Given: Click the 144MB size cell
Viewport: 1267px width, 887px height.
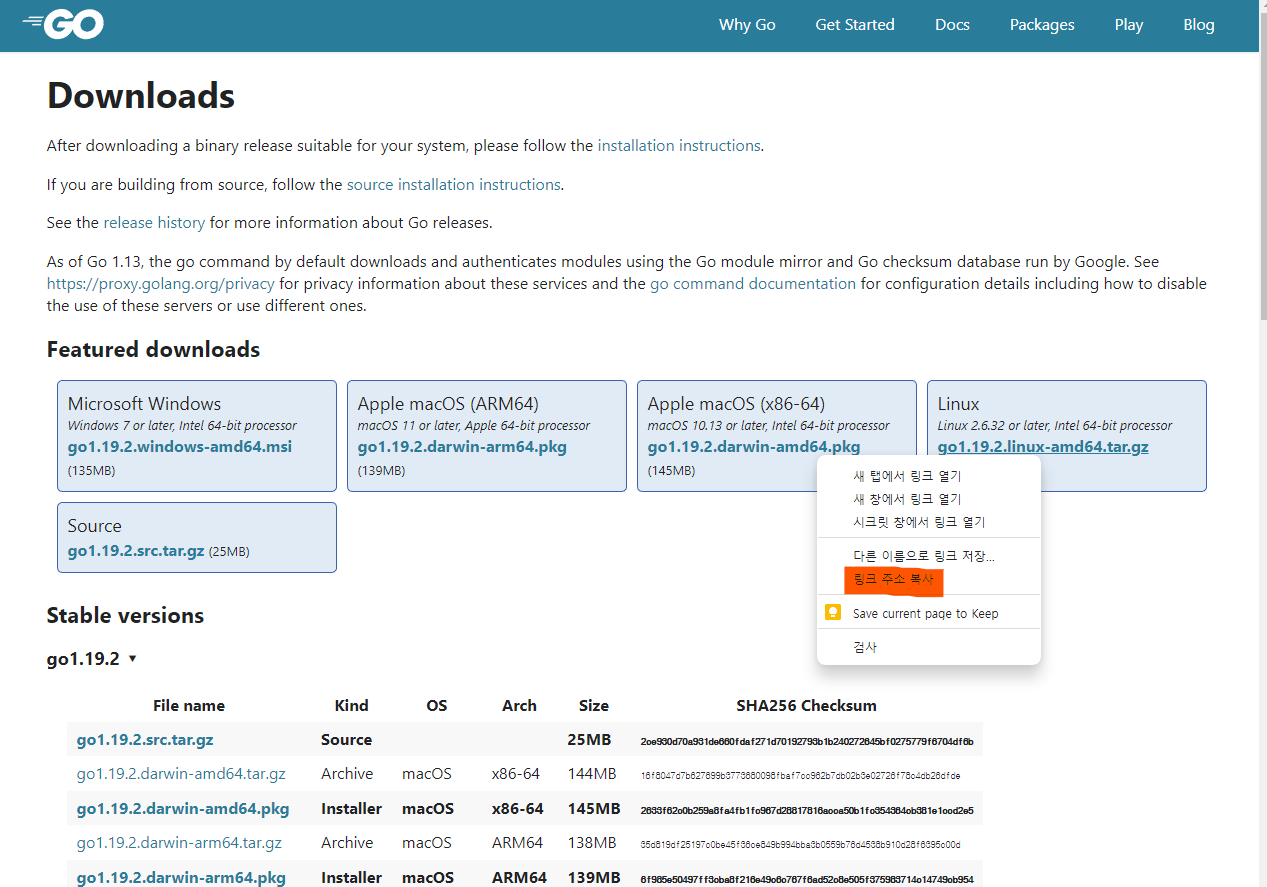Looking at the screenshot, I should (592, 774).
